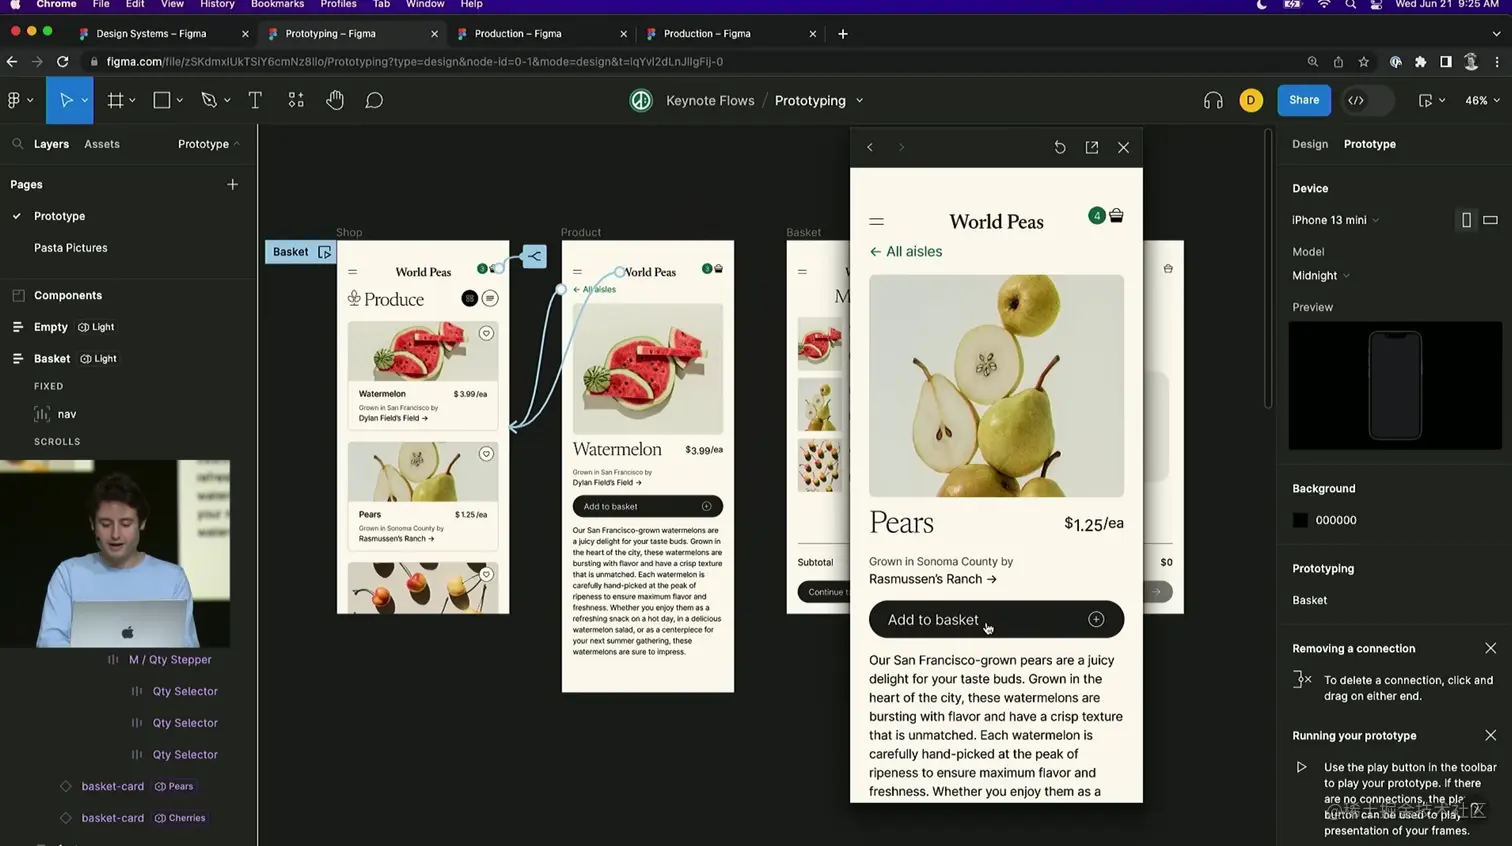Screen dimensions: 1512x846
Task: Toggle Dev Mode switch
Action: pos(1368,100)
